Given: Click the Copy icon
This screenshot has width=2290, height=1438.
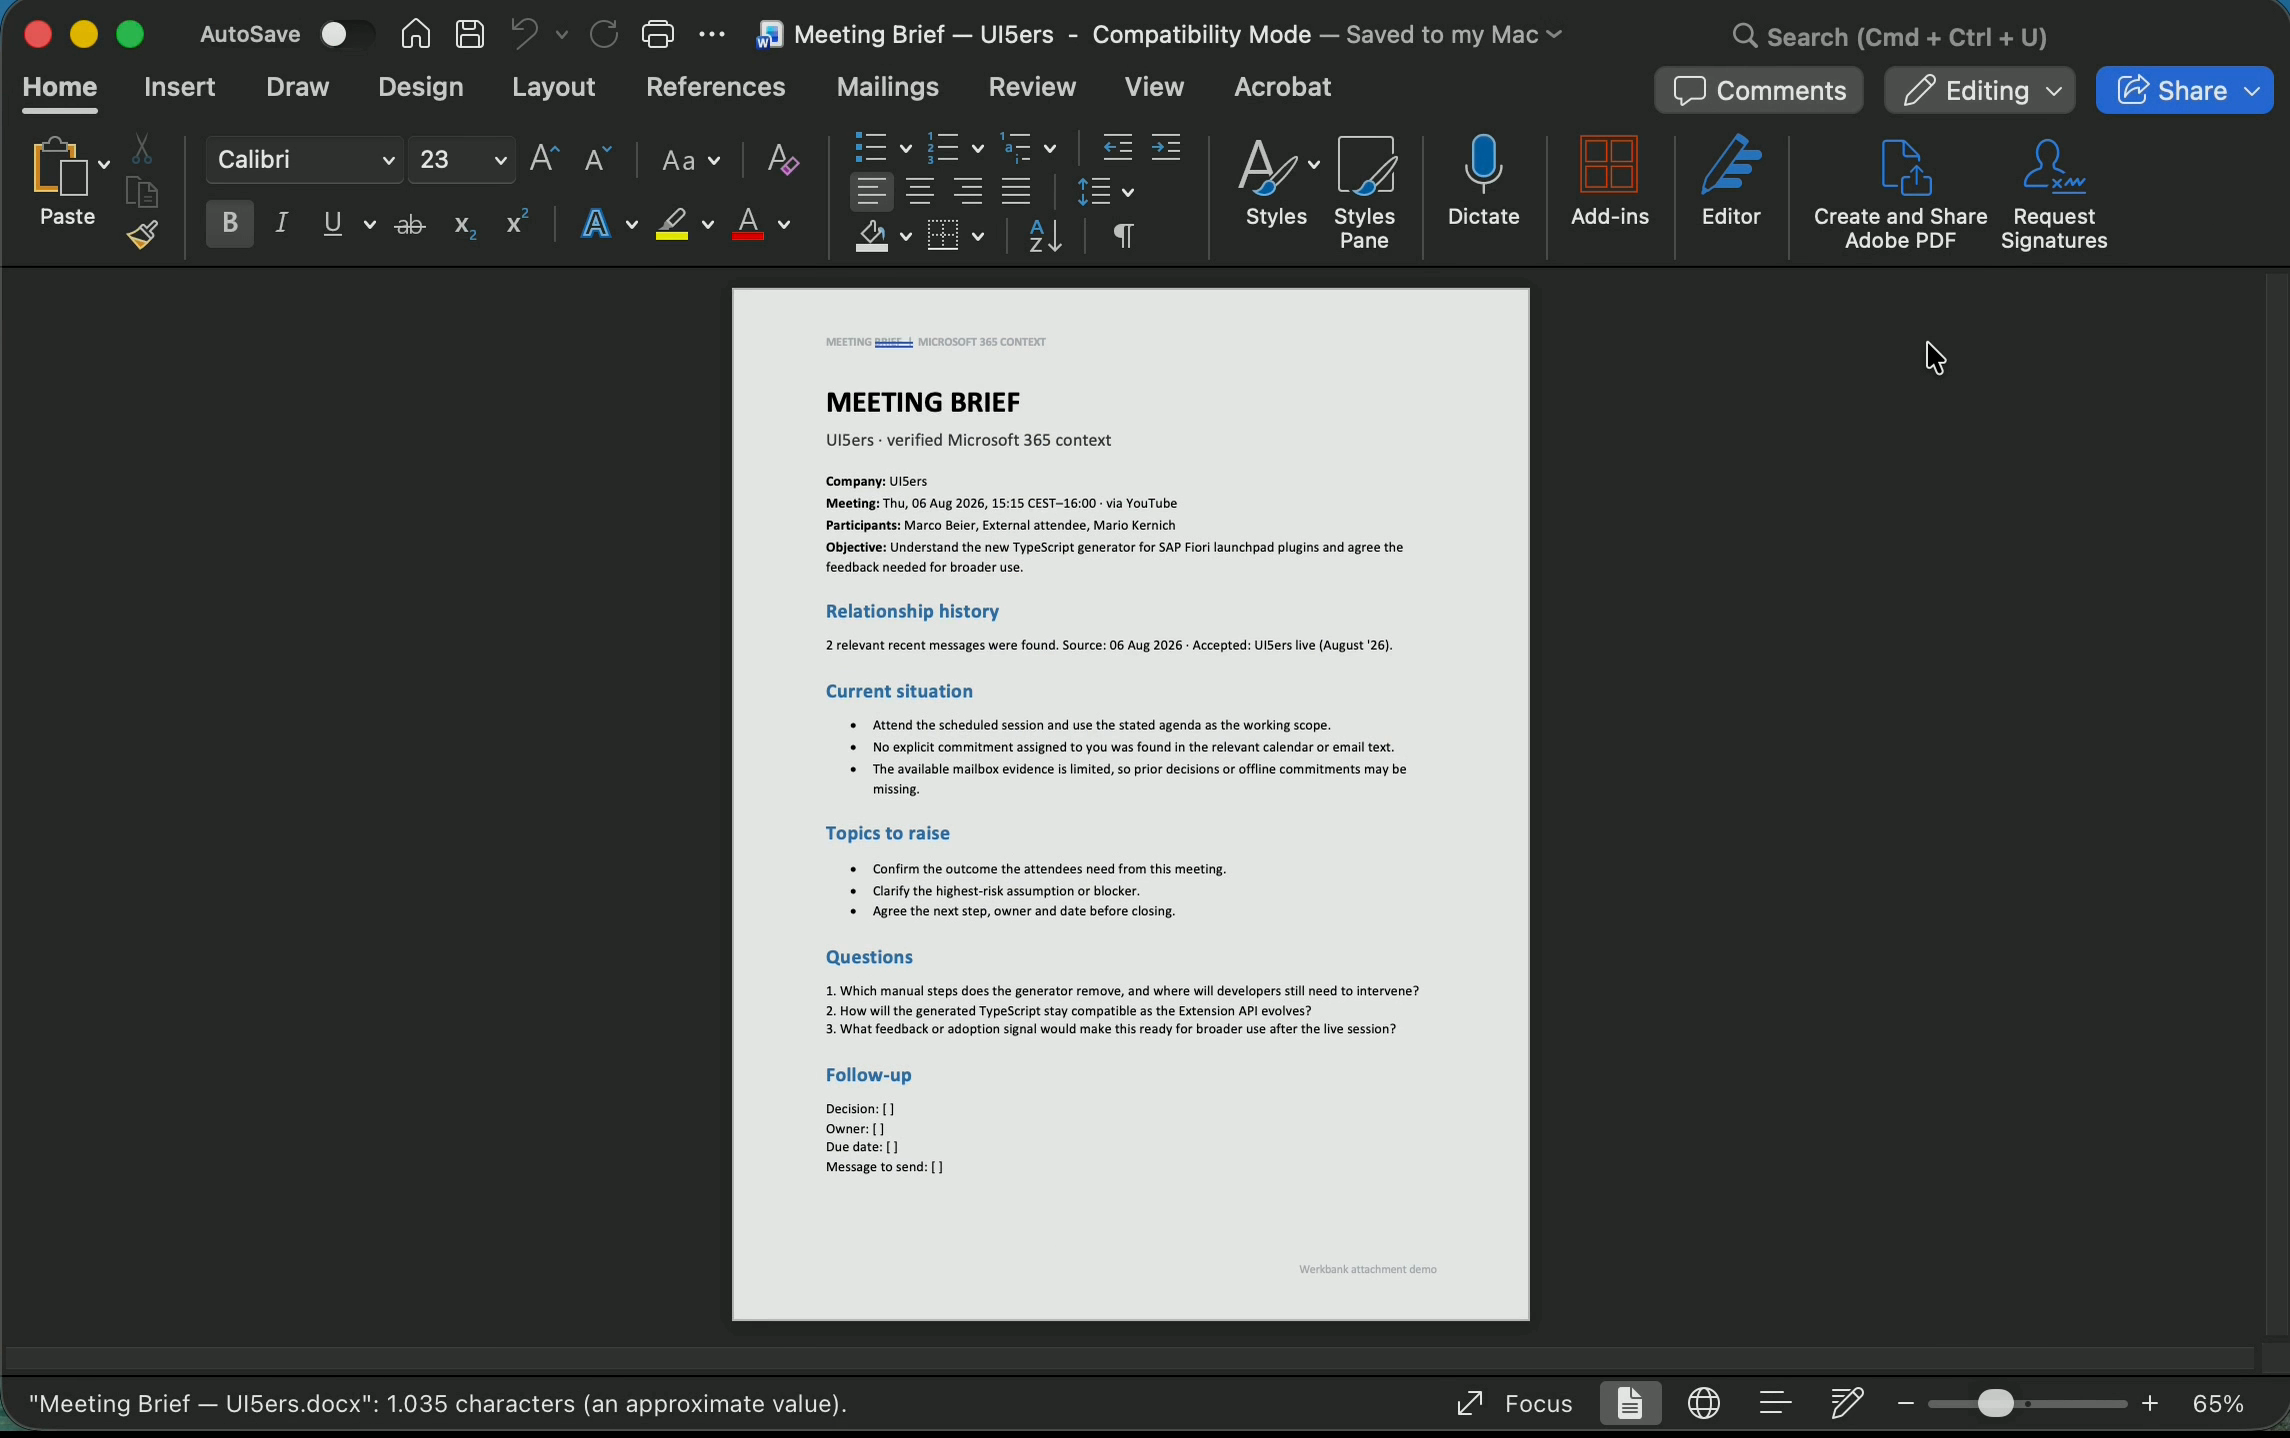Looking at the screenshot, I should coord(142,192).
